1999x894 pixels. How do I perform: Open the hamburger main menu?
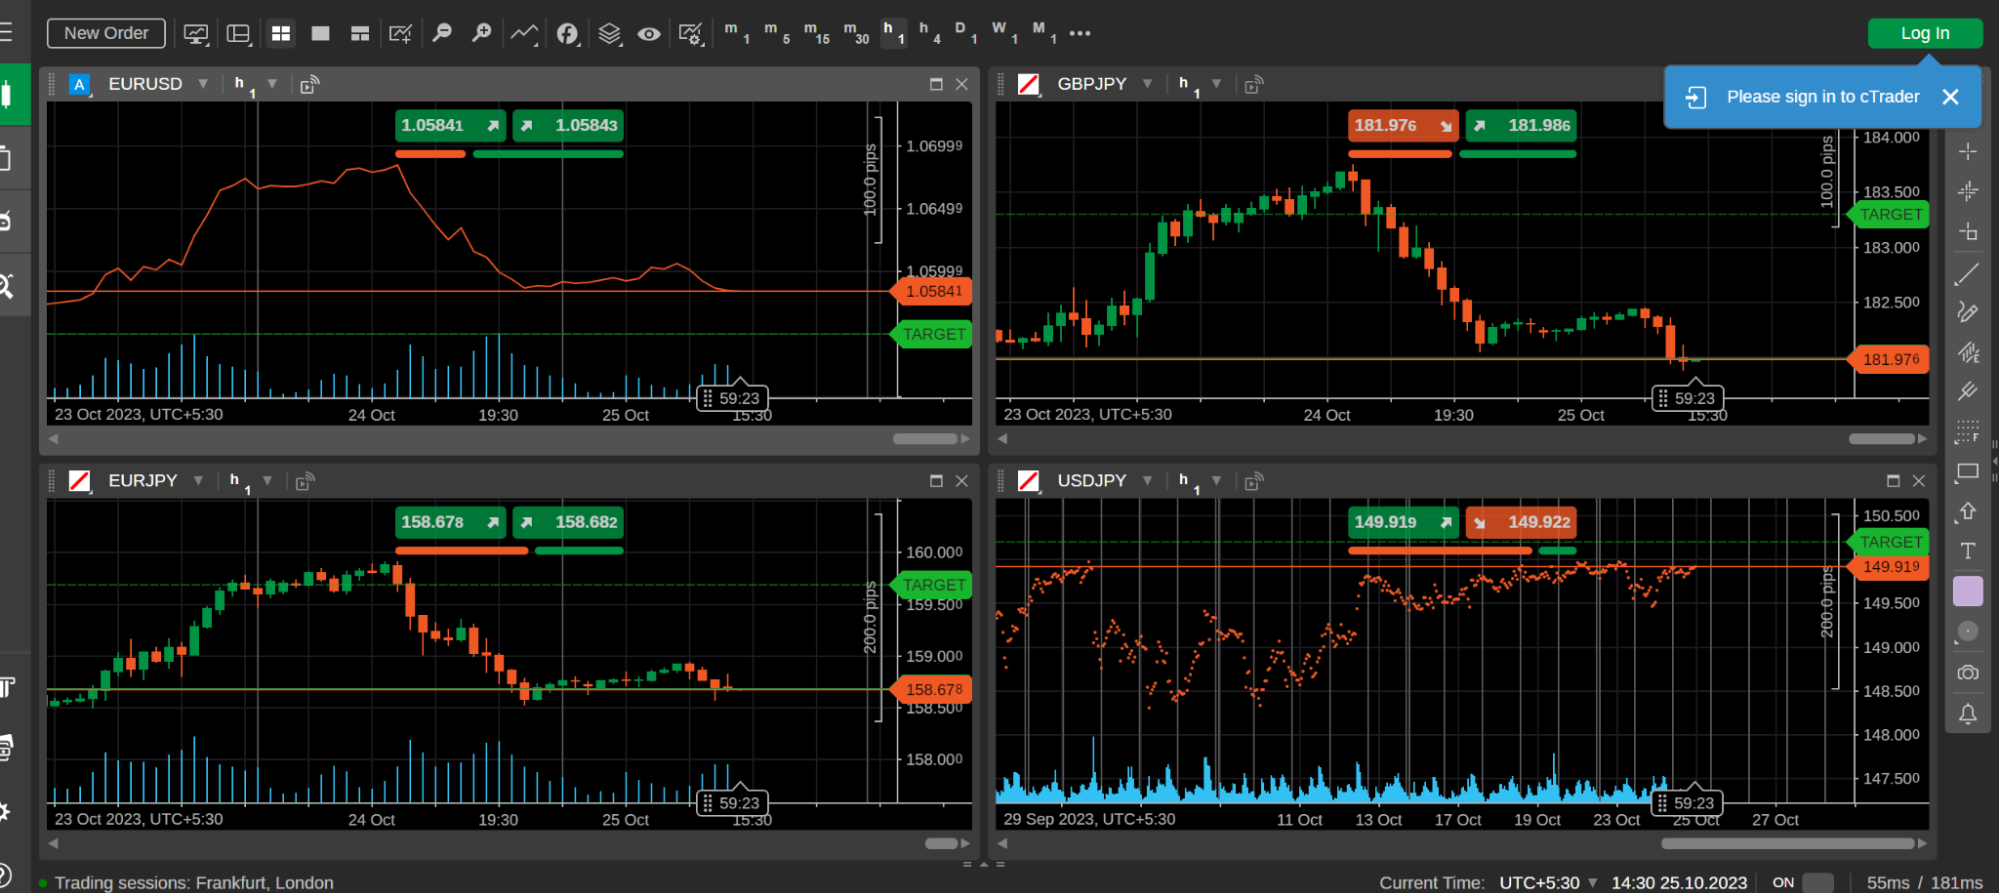6,33
